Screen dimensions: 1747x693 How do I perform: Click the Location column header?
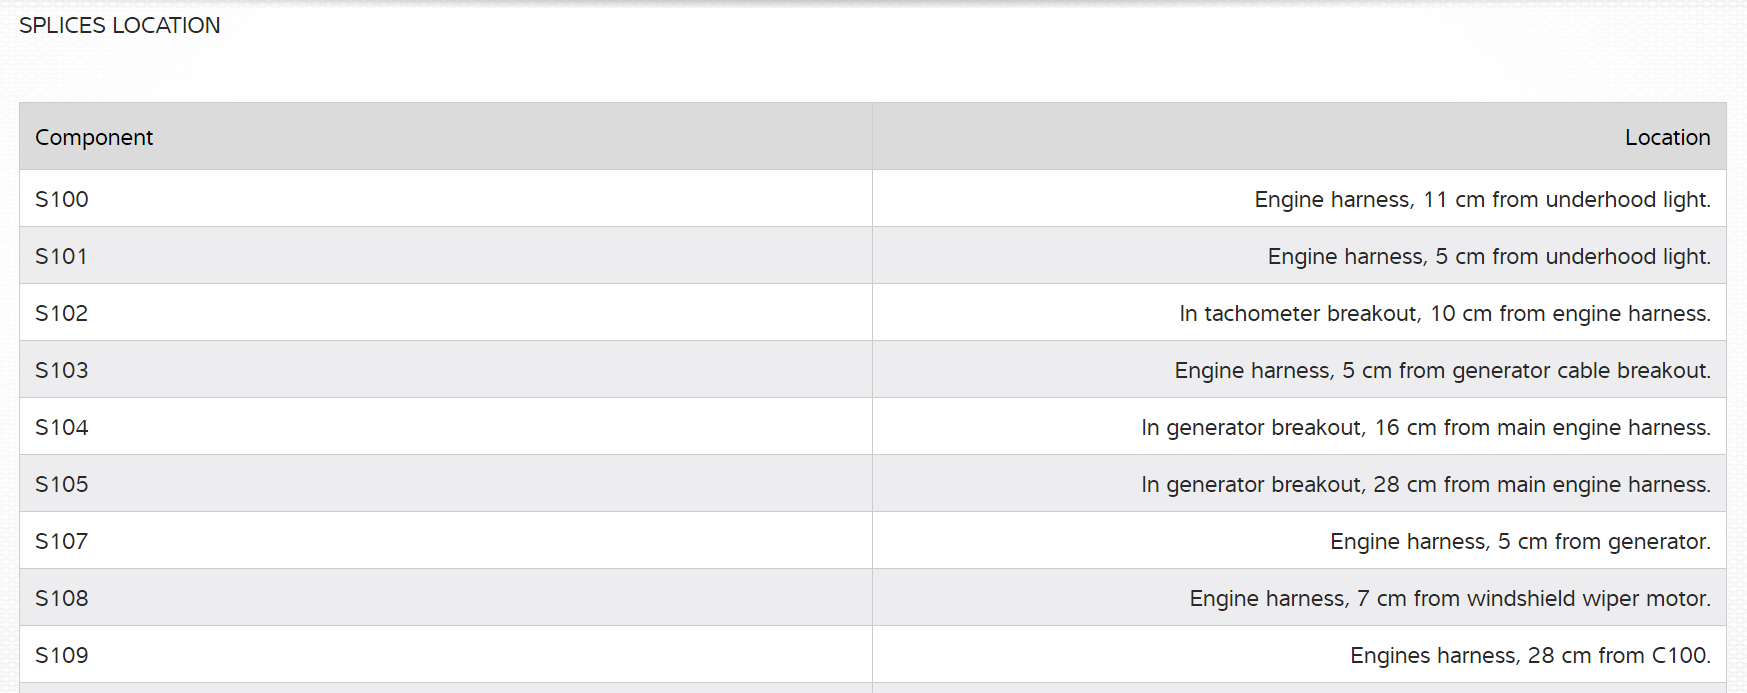[x=1666, y=137]
